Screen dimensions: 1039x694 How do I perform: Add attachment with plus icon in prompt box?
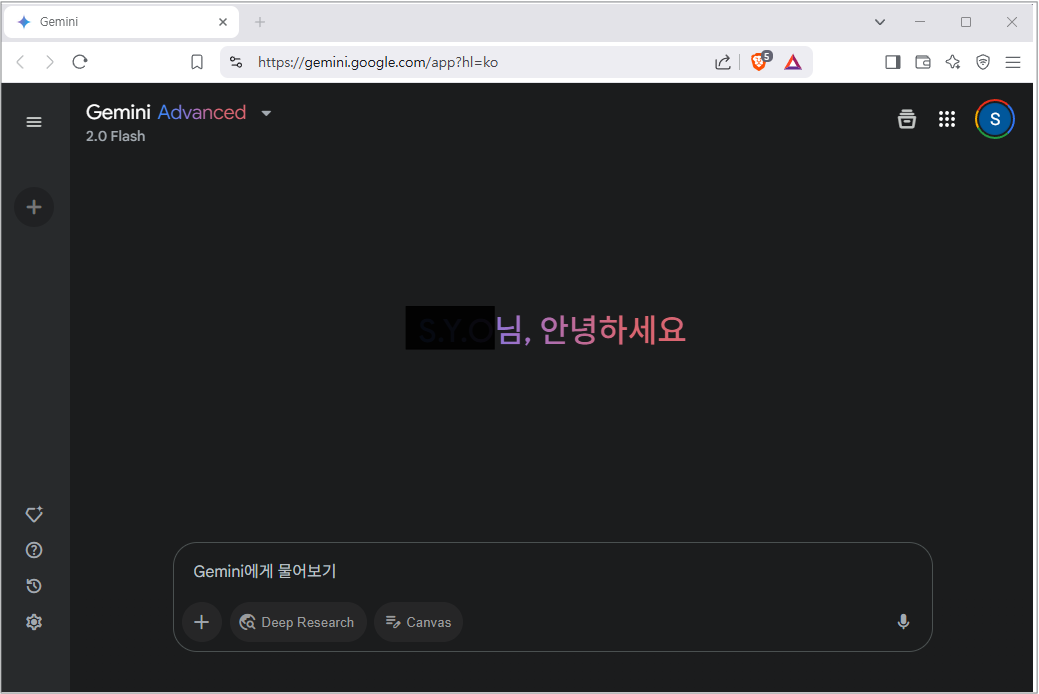pyautogui.click(x=201, y=622)
